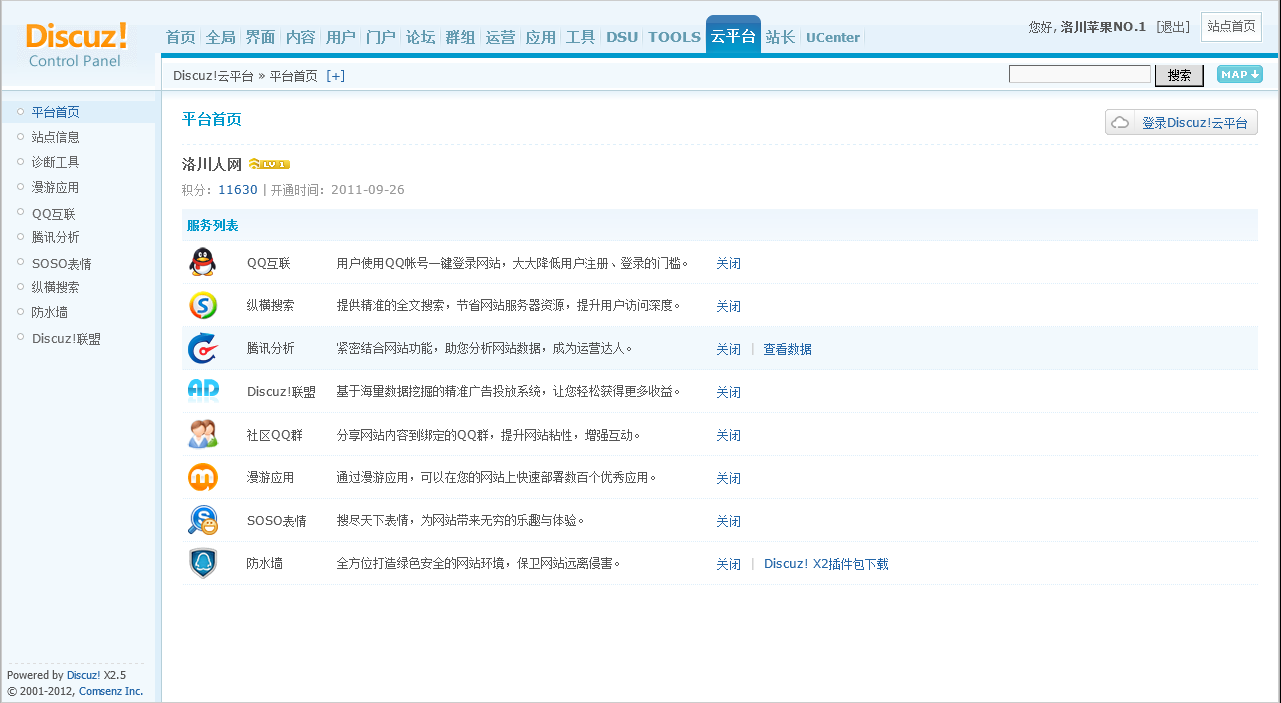The height and width of the screenshot is (703, 1281).
Task: Select QQ互联 in the sidebar
Action: 53,214
